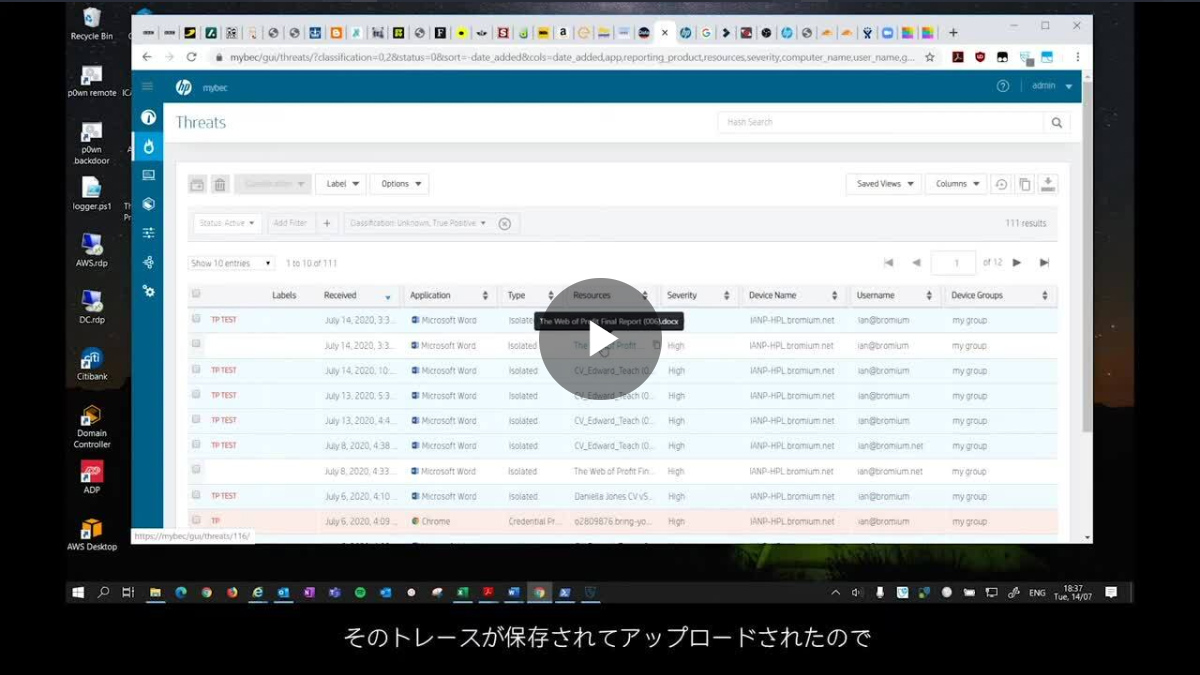1200x675 pixels.
Task: Click the history clock icon near Columns
Action: point(1000,184)
